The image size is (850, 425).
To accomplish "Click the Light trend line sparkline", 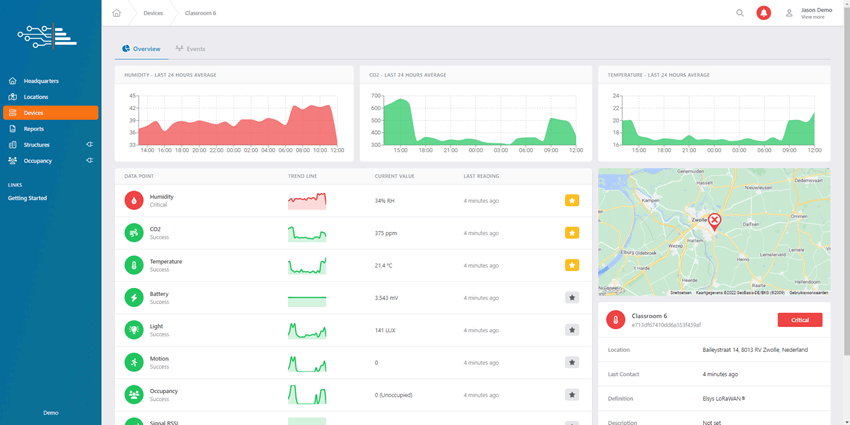I will pos(307,330).
